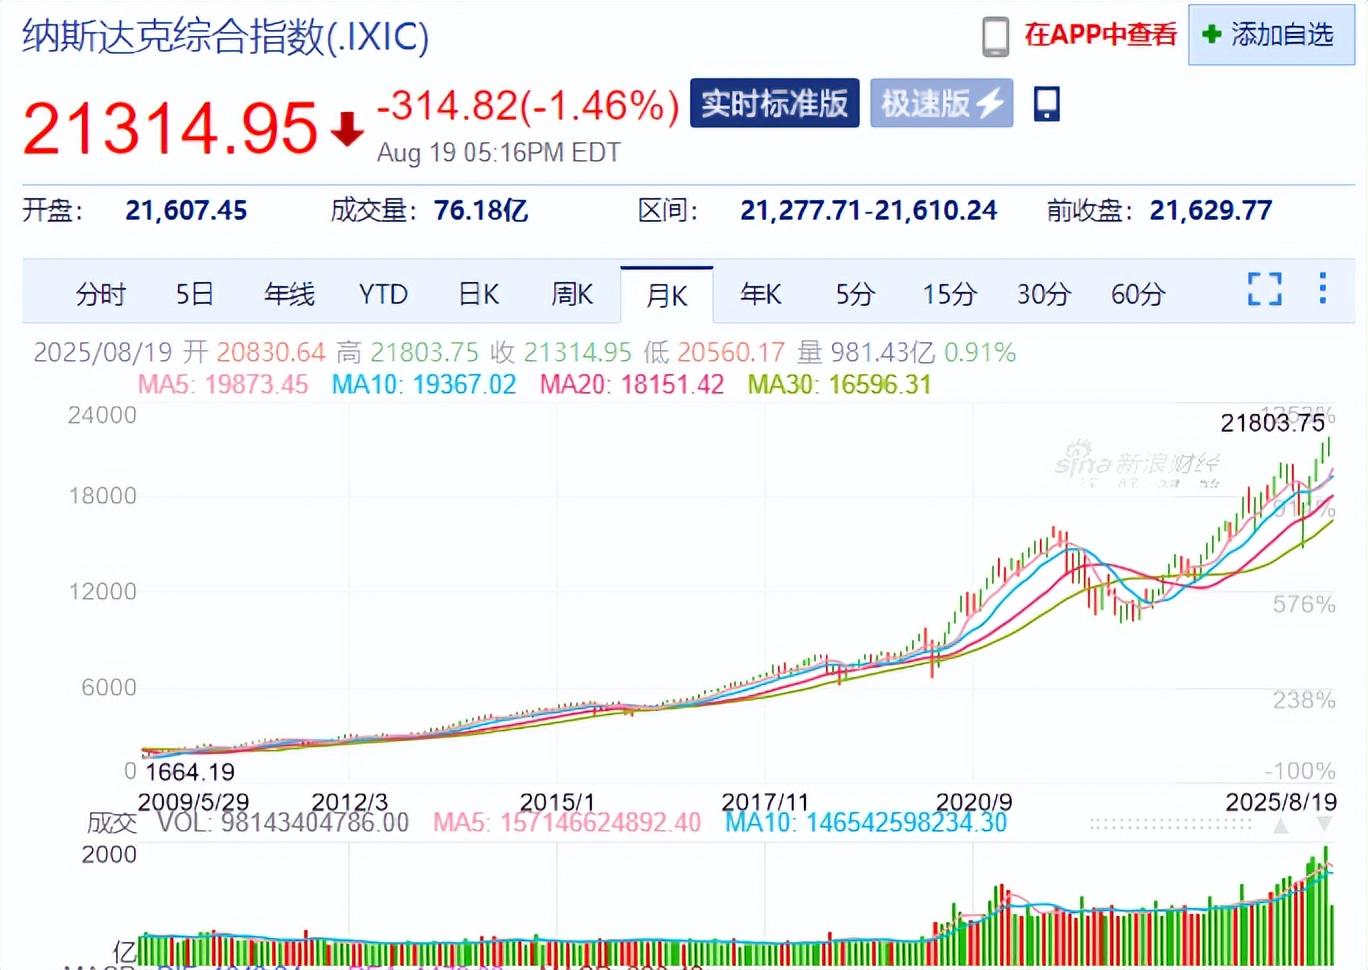Image resolution: width=1368 pixels, height=970 pixels.
Task: Click the date label 2015/1 on axis
Action: click(557, 802)
